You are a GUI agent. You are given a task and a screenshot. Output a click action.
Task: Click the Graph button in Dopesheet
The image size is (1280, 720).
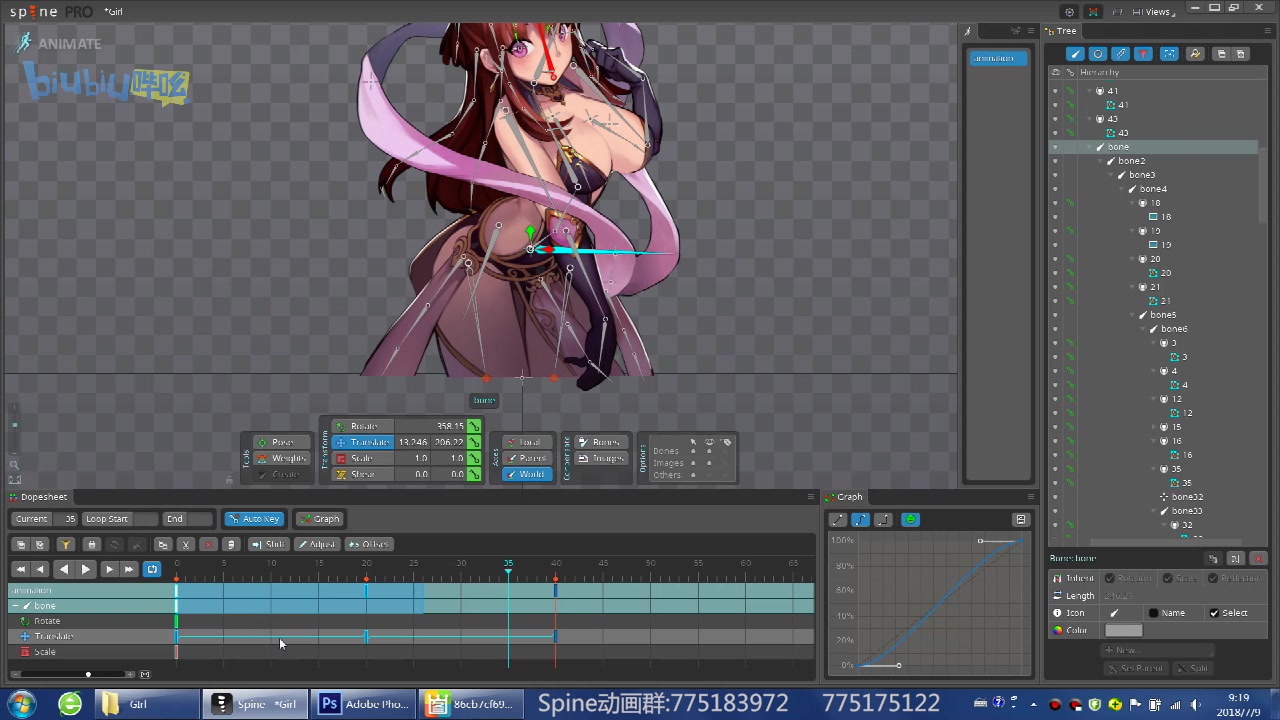pyautogui.click(x=320, y=519)
